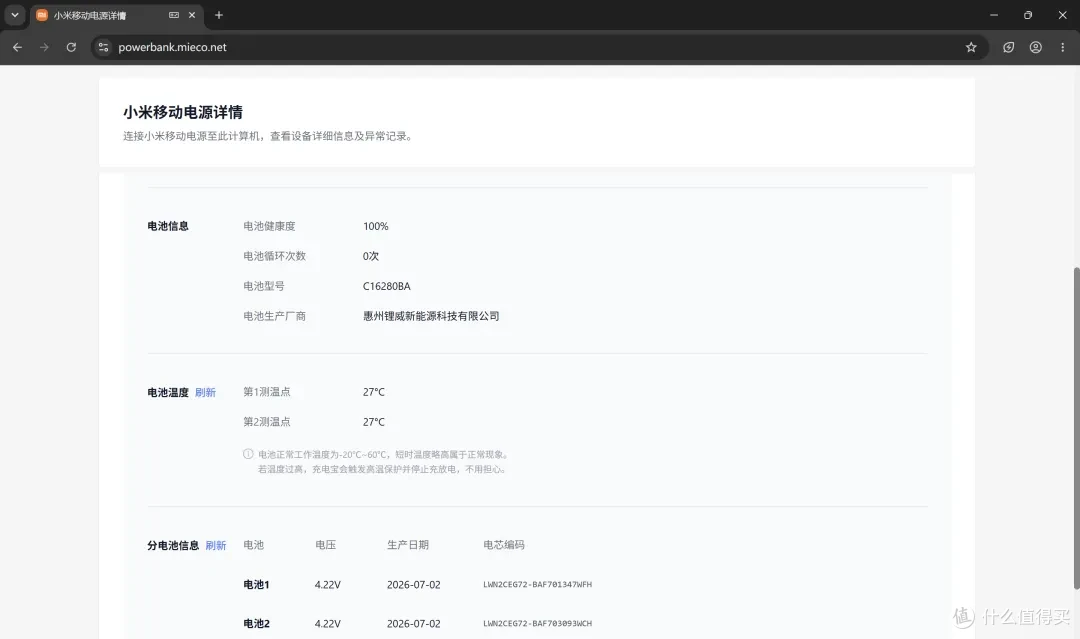Go back to previous page
Image resolution: width=1080 pixels, height=639 pixels.
click(x=17, y=48)
